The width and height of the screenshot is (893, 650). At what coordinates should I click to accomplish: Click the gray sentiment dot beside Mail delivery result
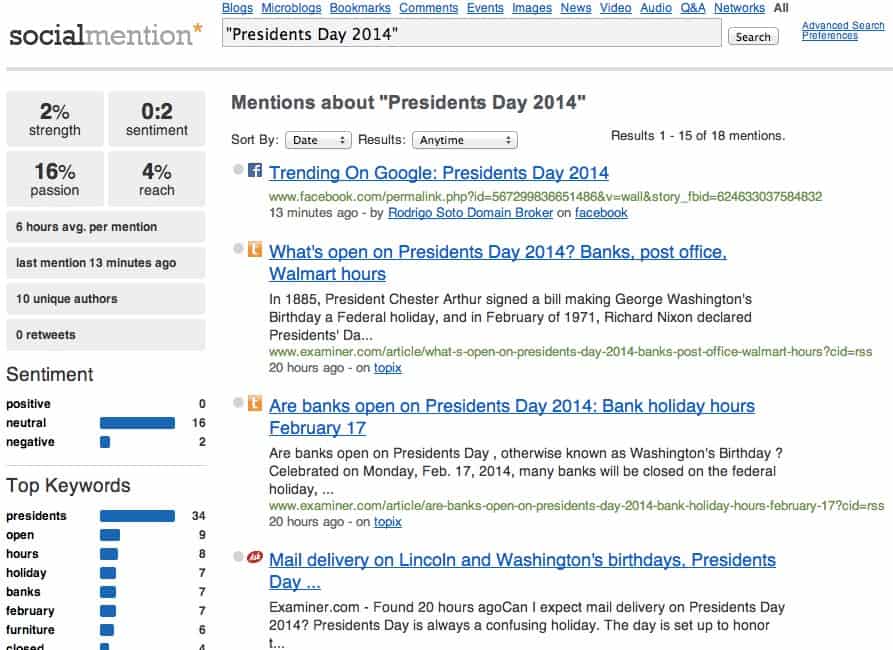click(x=238, y=558)
